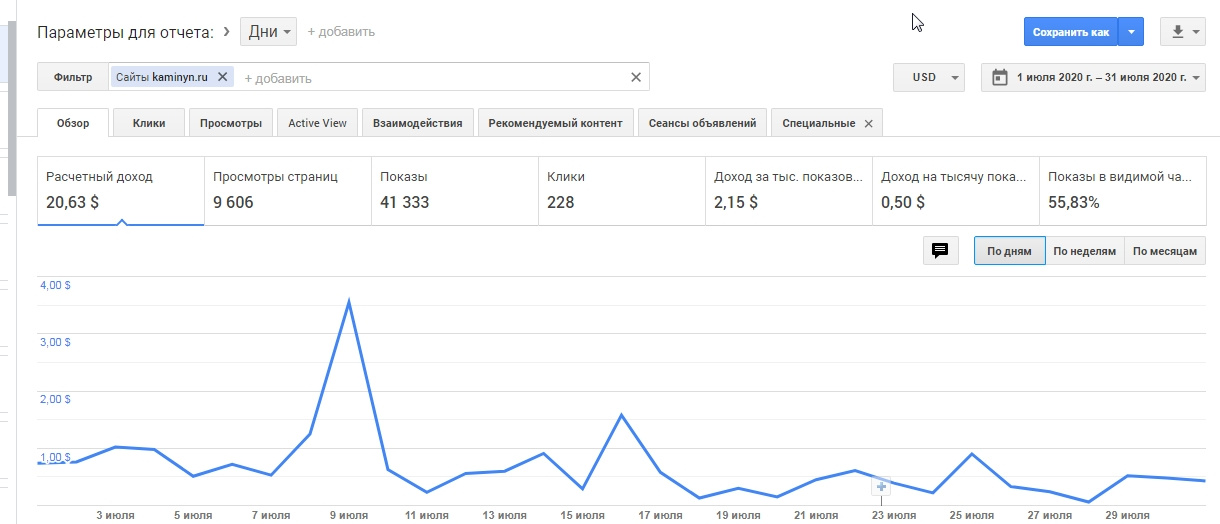Set chart grouping to По месяцам
The image size is (1220, 524).
pyautogui.click(x=1165, y=251)
